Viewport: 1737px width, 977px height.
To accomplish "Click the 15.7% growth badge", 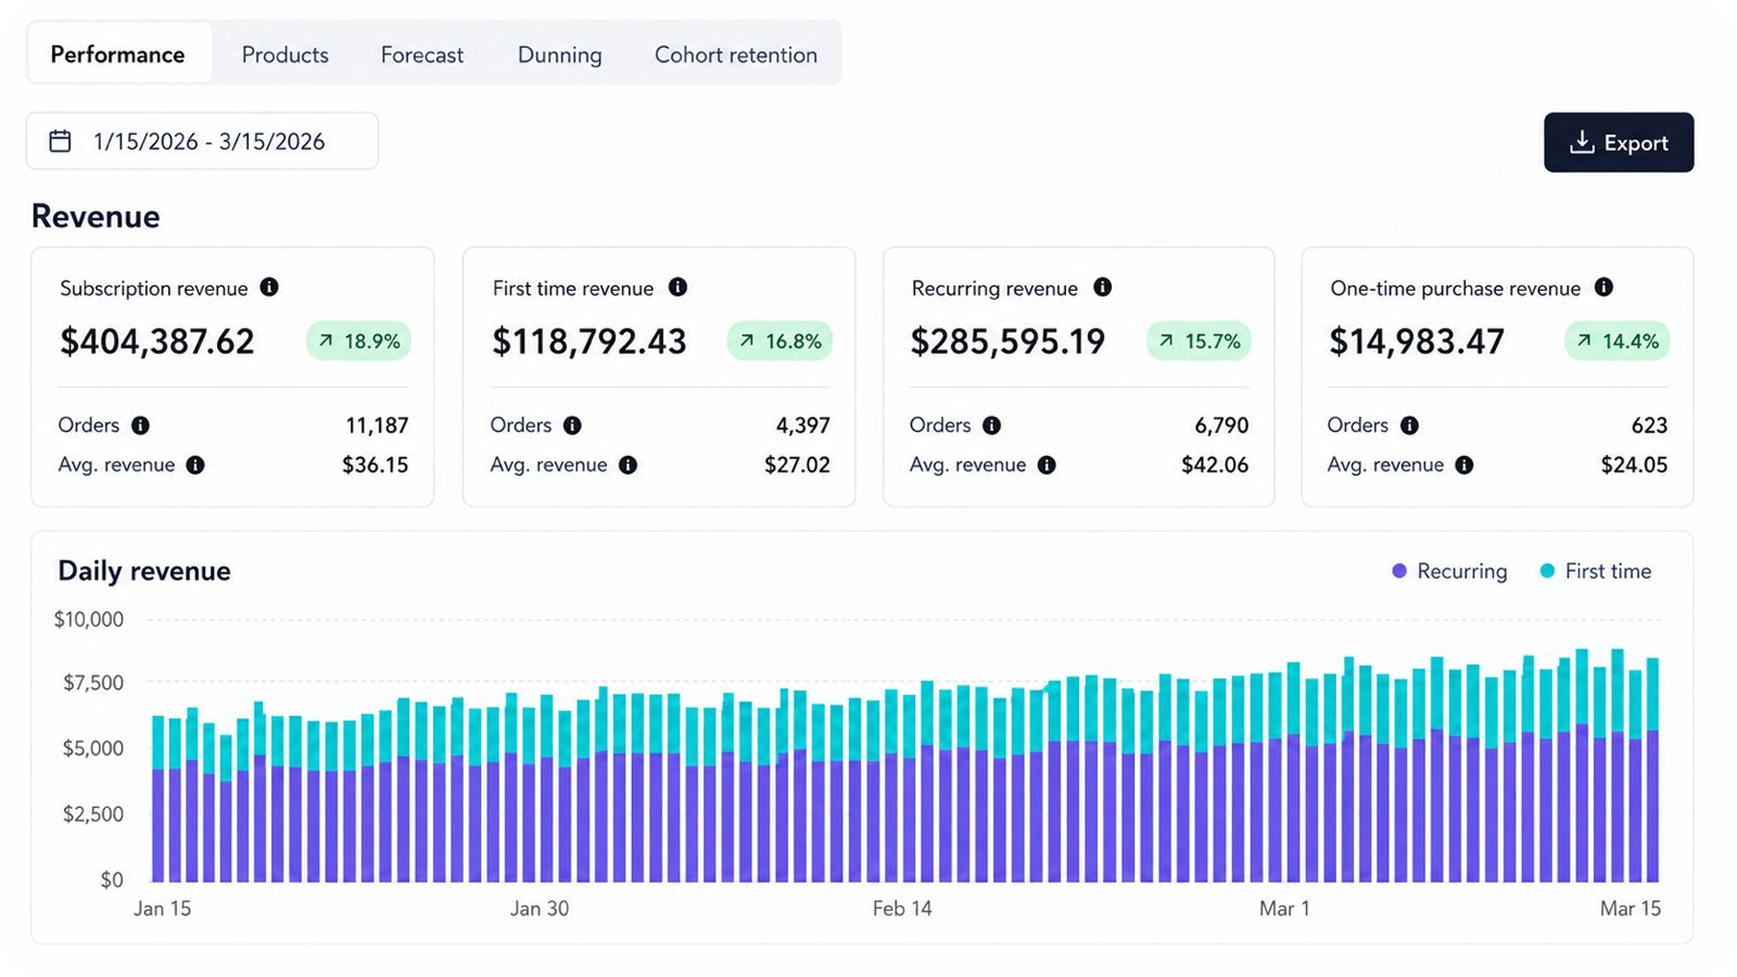I will (1199, 341).
